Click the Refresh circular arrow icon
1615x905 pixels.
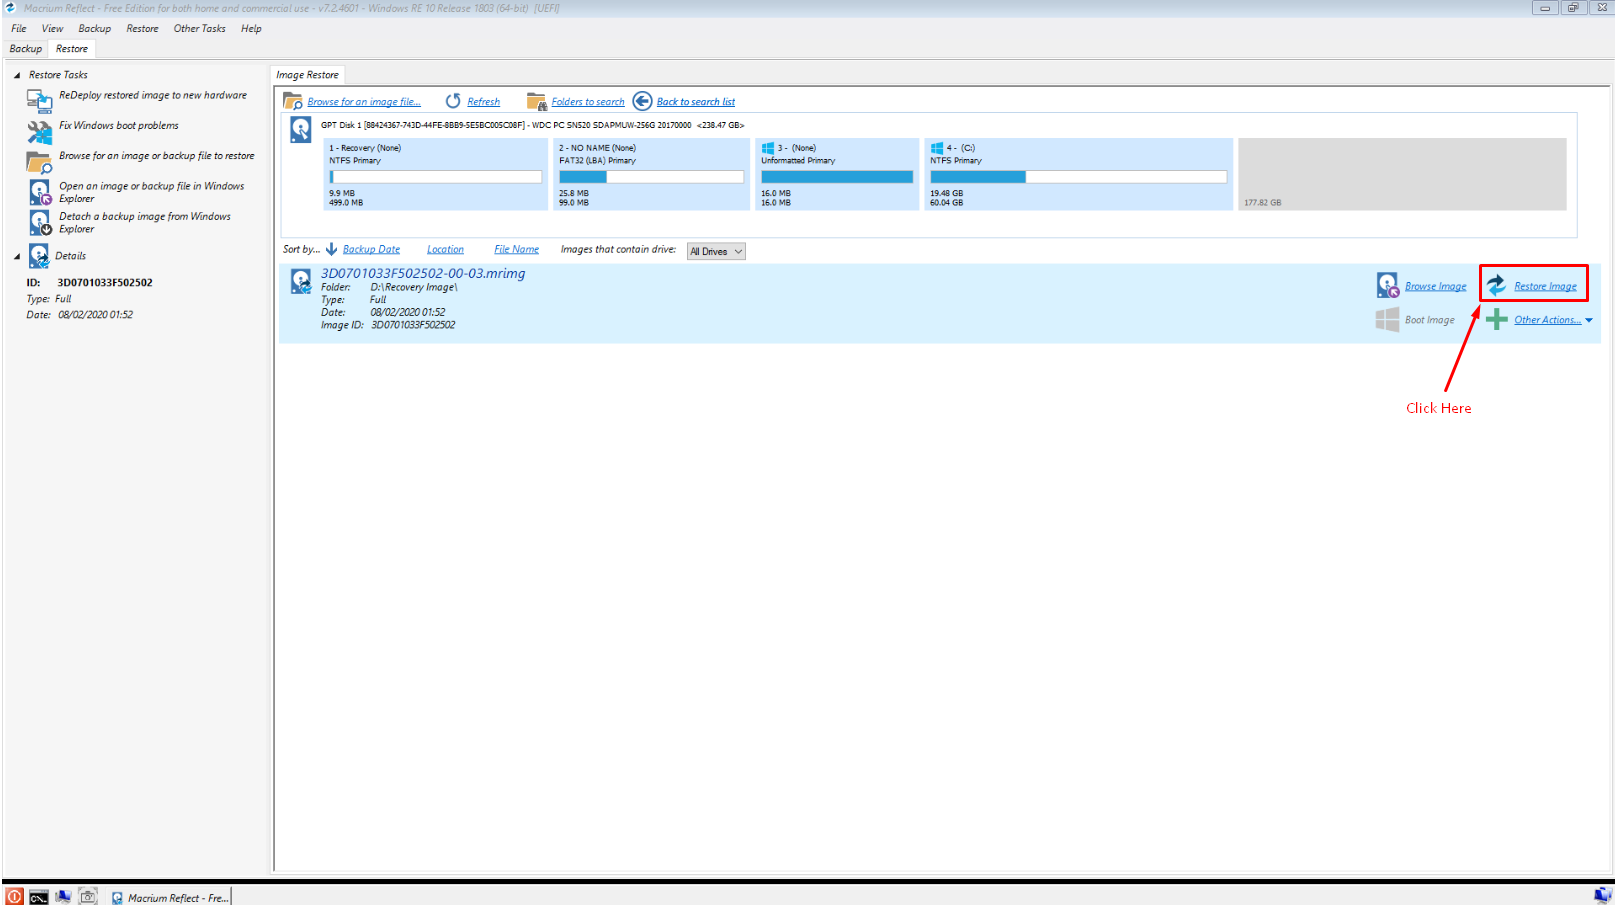pos(453,101)
